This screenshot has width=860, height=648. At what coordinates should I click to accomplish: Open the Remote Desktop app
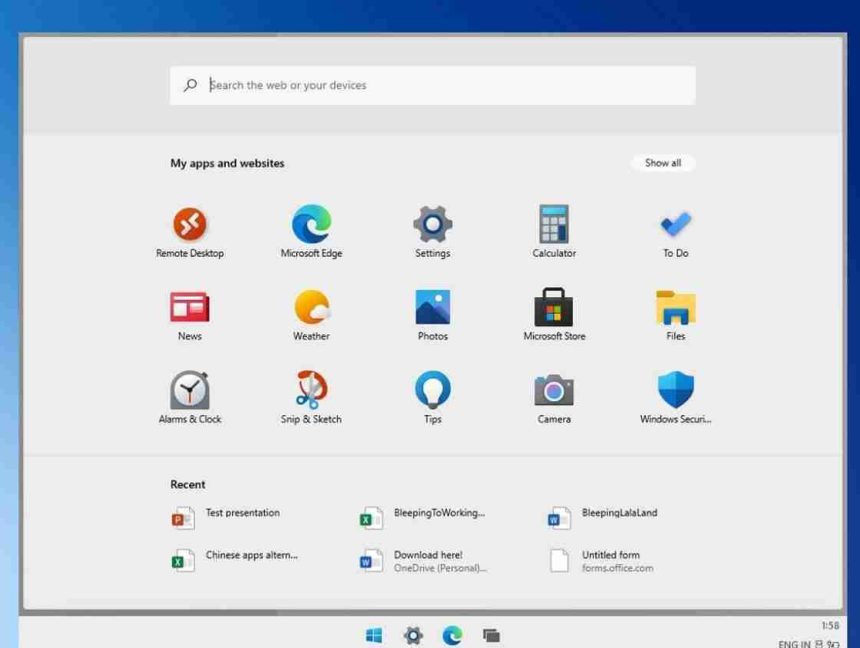(x=190, y=232)
